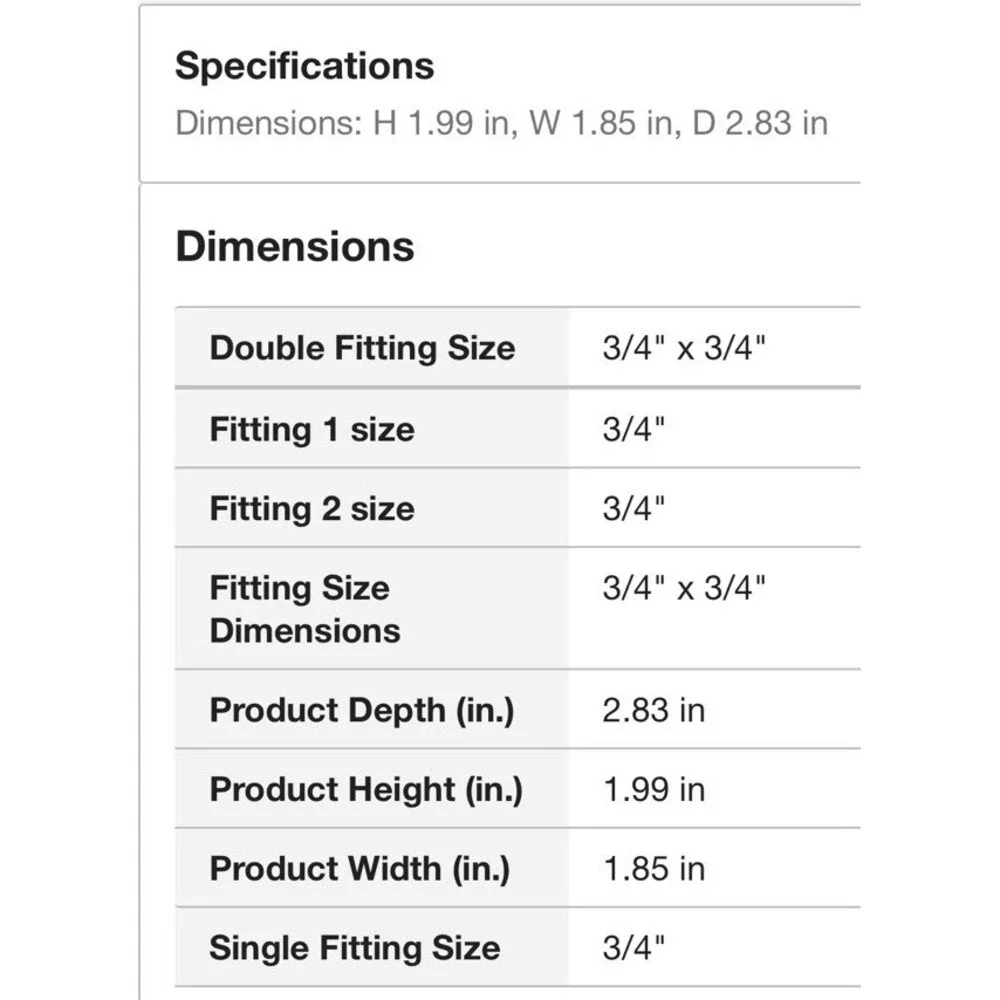Select the Fitting 1 size label

click(312, 429)
